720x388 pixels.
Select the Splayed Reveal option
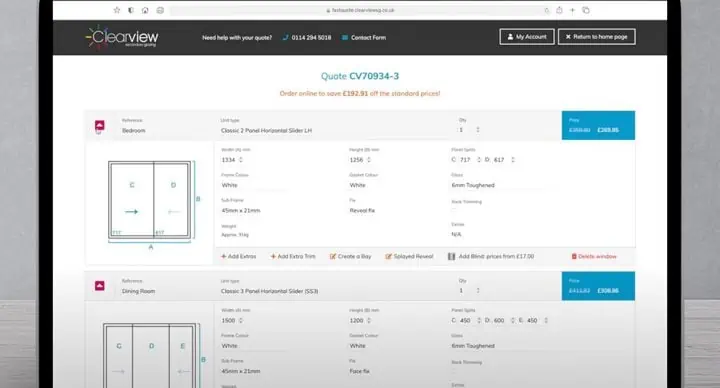(409, 256)
